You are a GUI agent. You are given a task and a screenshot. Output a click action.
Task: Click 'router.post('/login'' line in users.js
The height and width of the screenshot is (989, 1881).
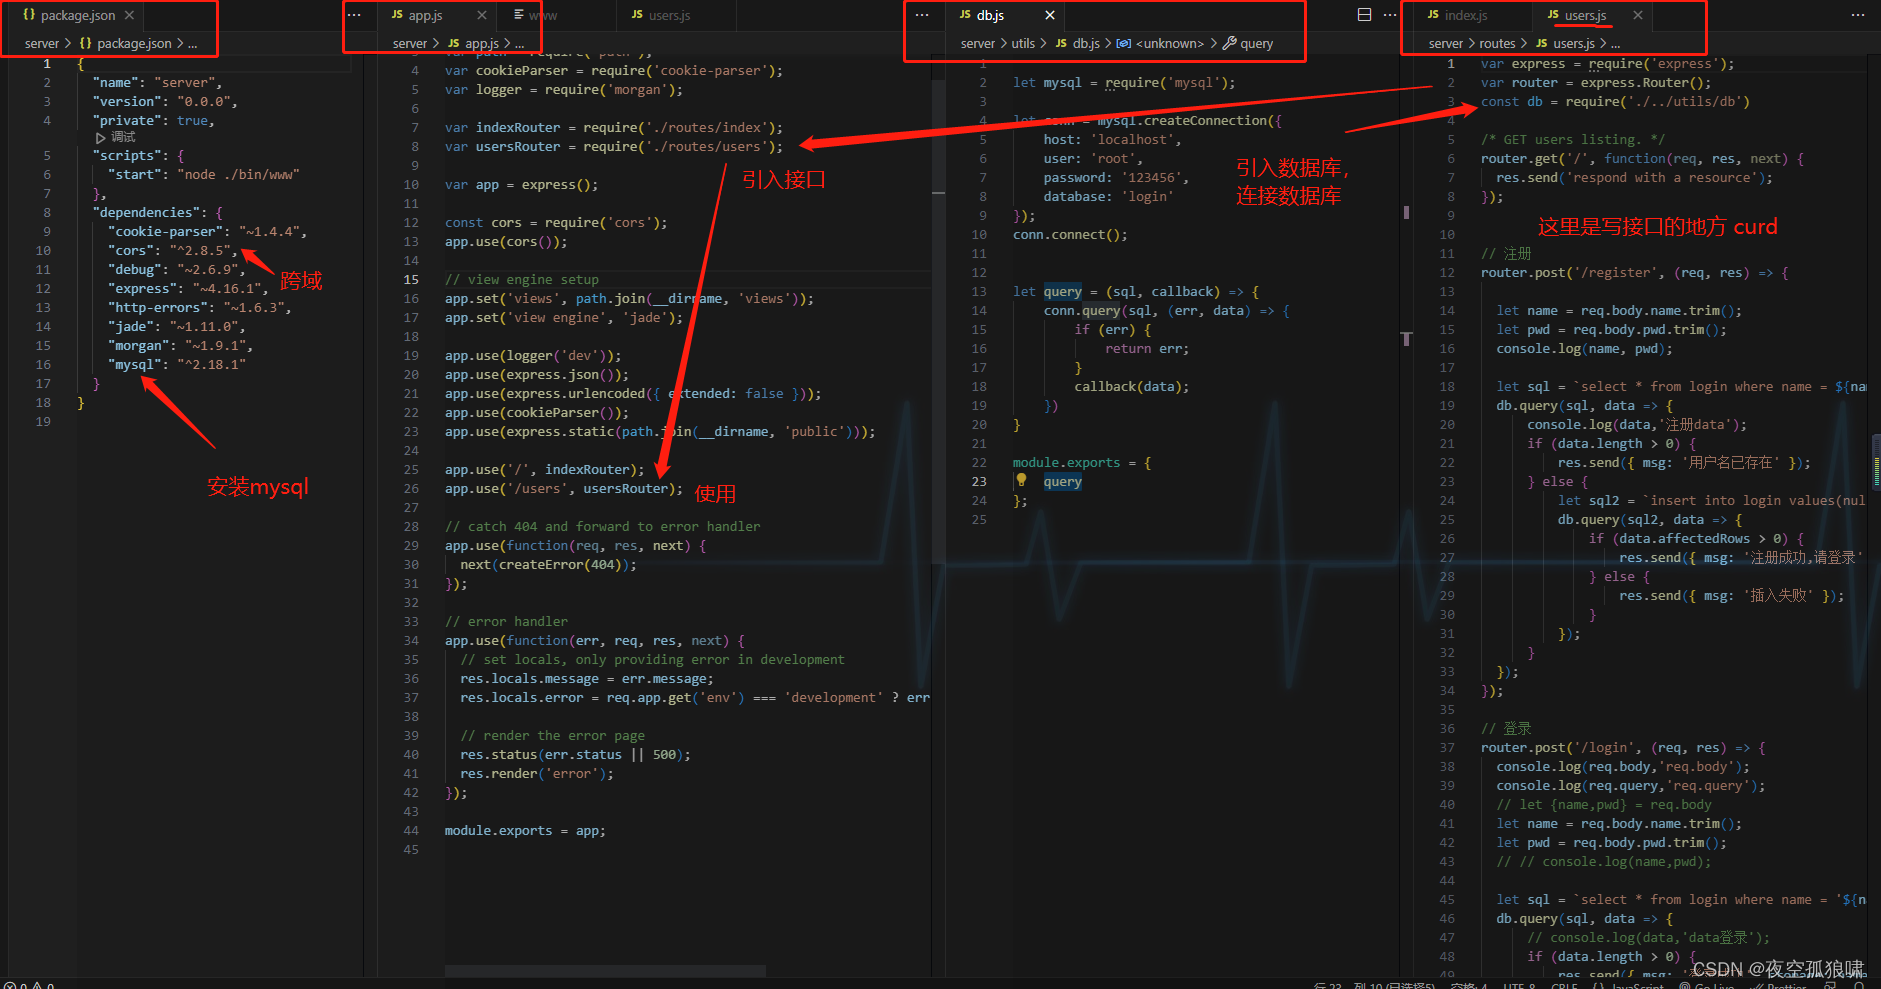[x=1624, y=747]
